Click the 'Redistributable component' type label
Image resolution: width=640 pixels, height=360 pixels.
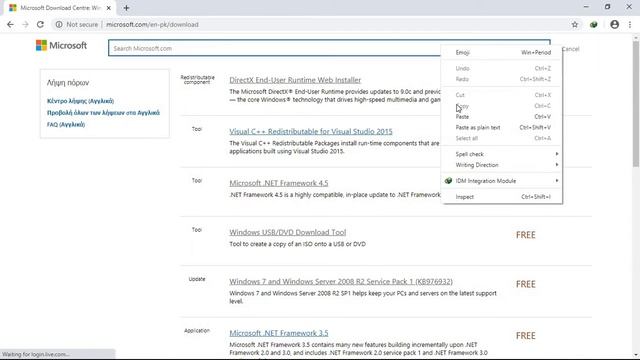pyautogui.click(x=197, y=80)
